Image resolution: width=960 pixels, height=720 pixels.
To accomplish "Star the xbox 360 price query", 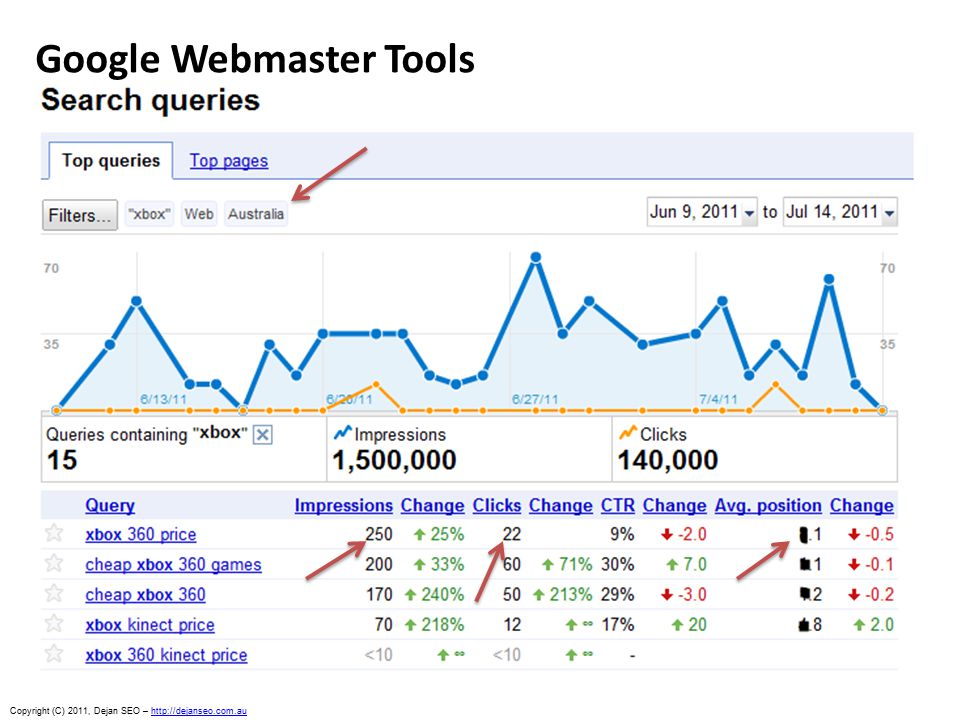I will (54, 533).
